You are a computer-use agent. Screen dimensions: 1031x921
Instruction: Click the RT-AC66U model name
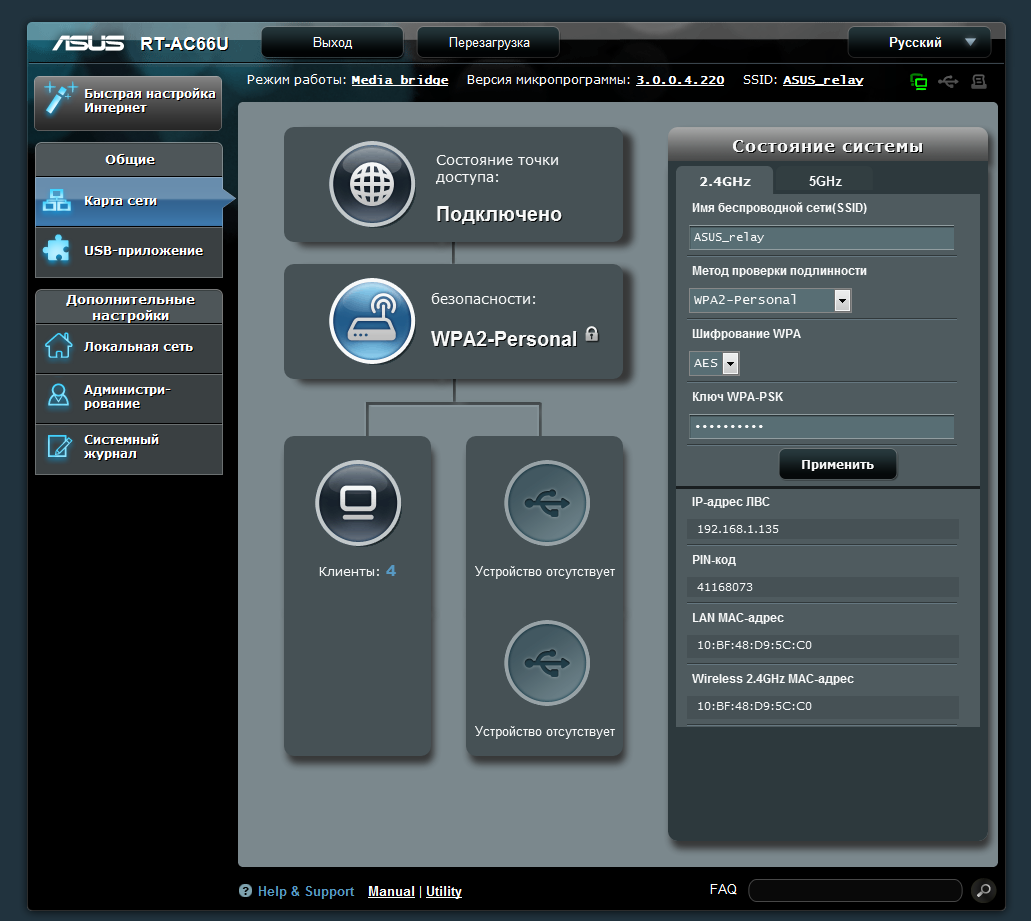[184, 43]
